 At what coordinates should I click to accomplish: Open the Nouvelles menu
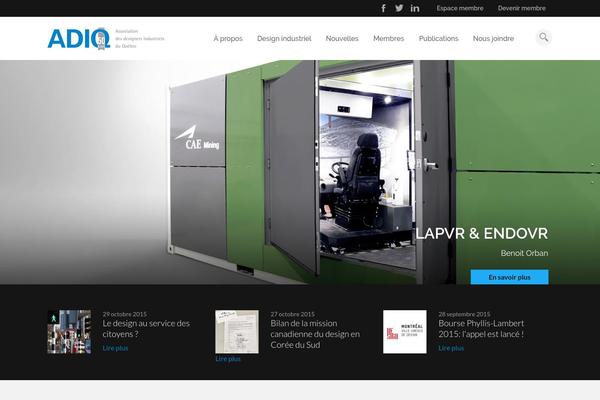342,39
